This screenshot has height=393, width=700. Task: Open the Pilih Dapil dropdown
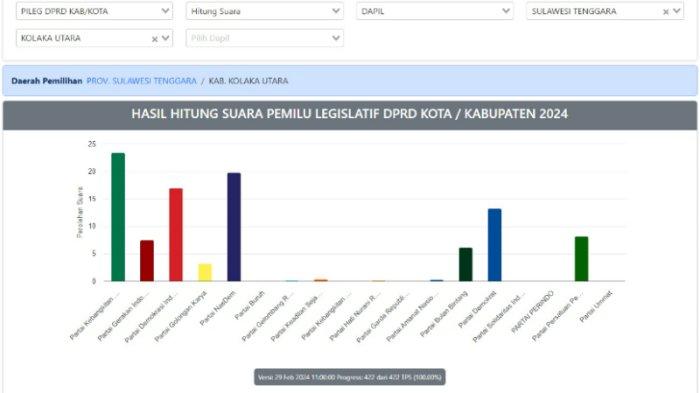(265, 38)
